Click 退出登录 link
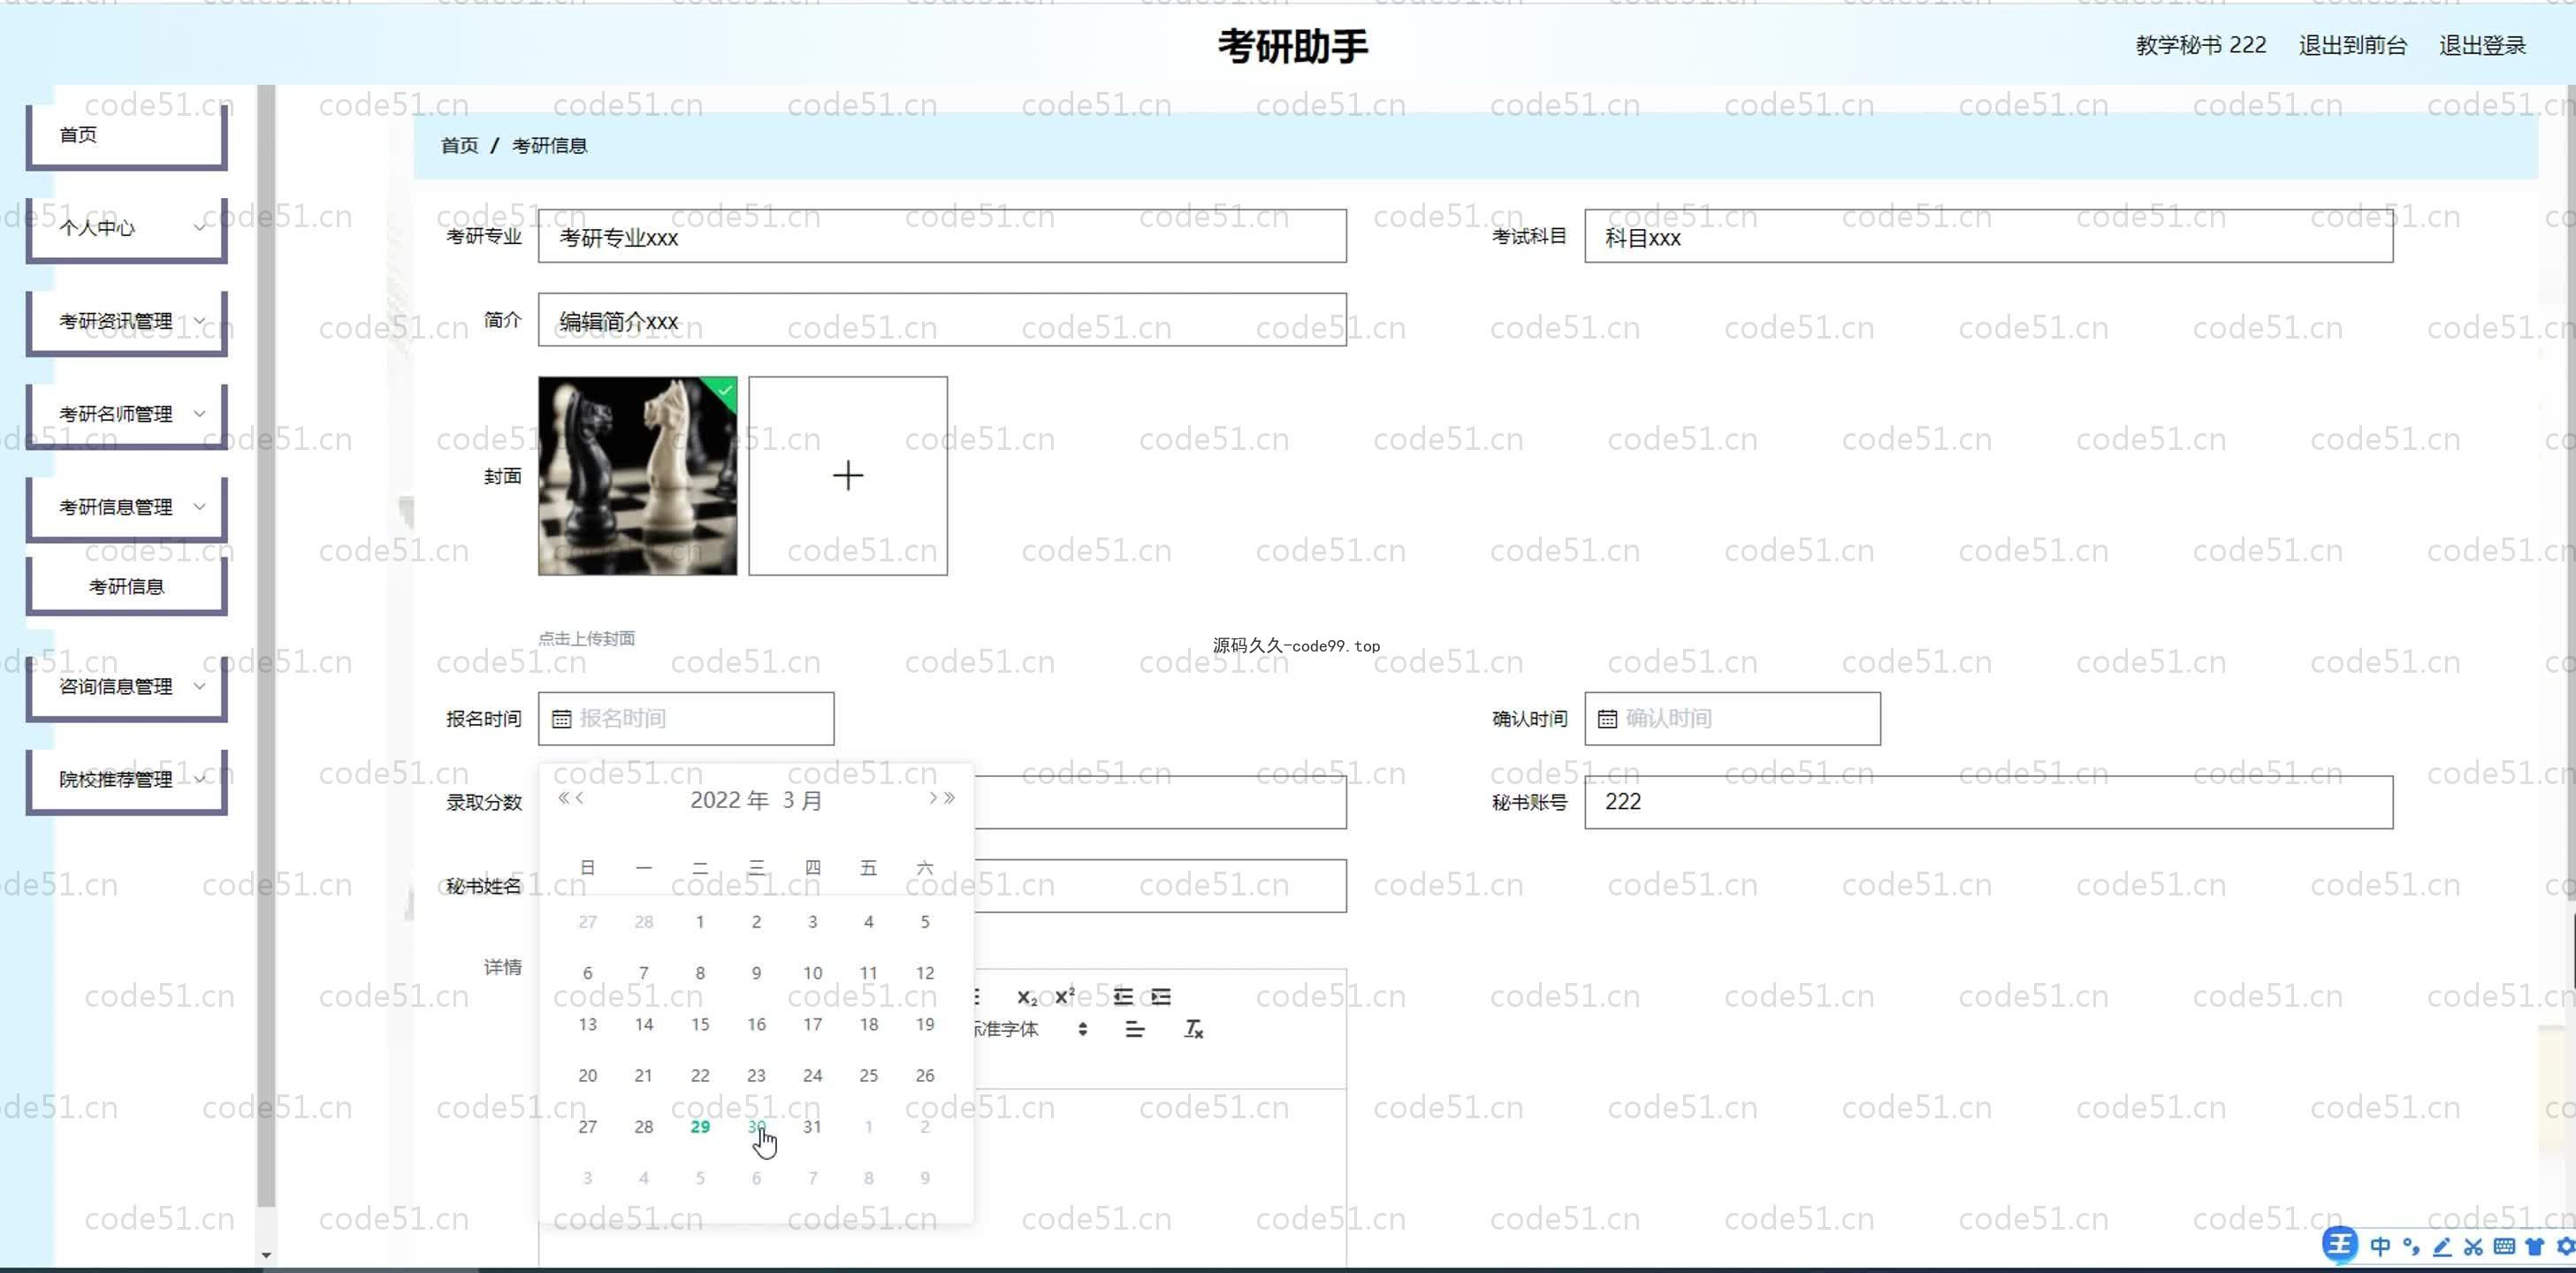Screen dimensions: 2576x1273 (x=2482, y=45)
